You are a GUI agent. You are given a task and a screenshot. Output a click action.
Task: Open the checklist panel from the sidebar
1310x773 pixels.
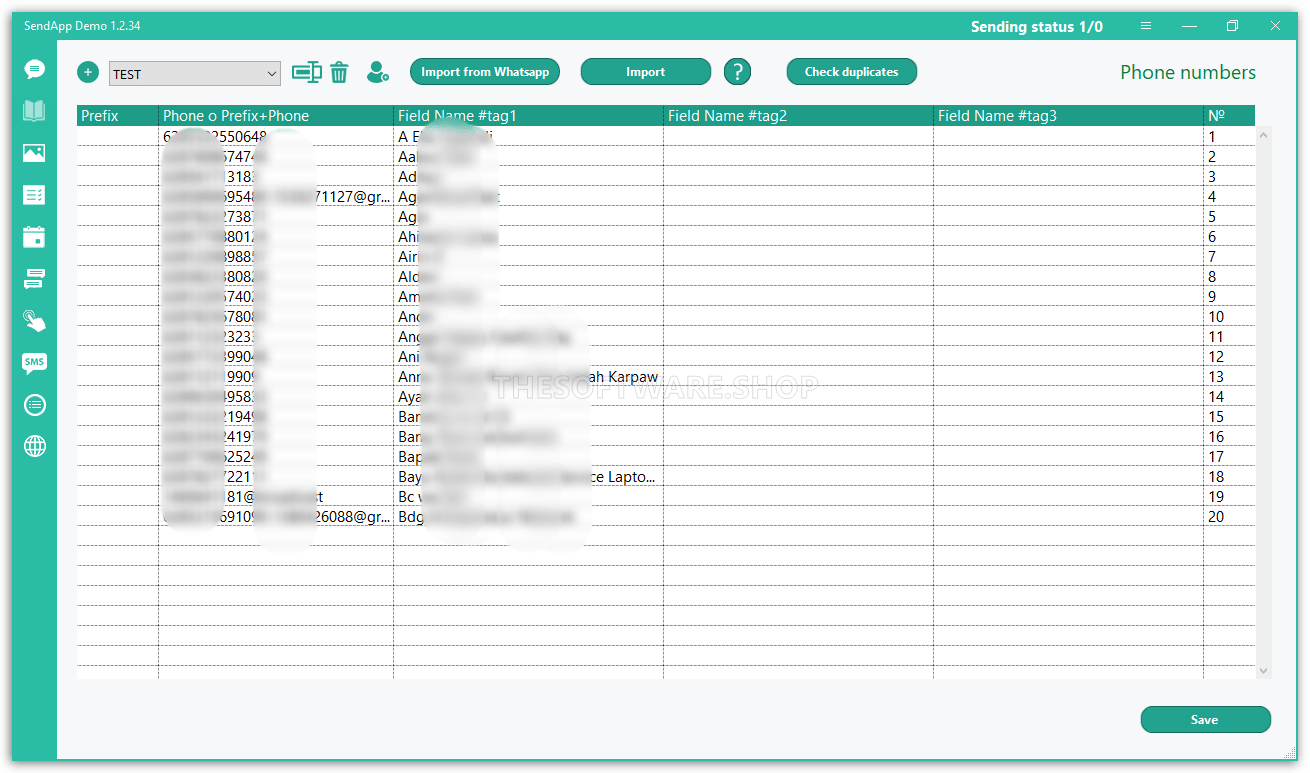pos(35,195)
